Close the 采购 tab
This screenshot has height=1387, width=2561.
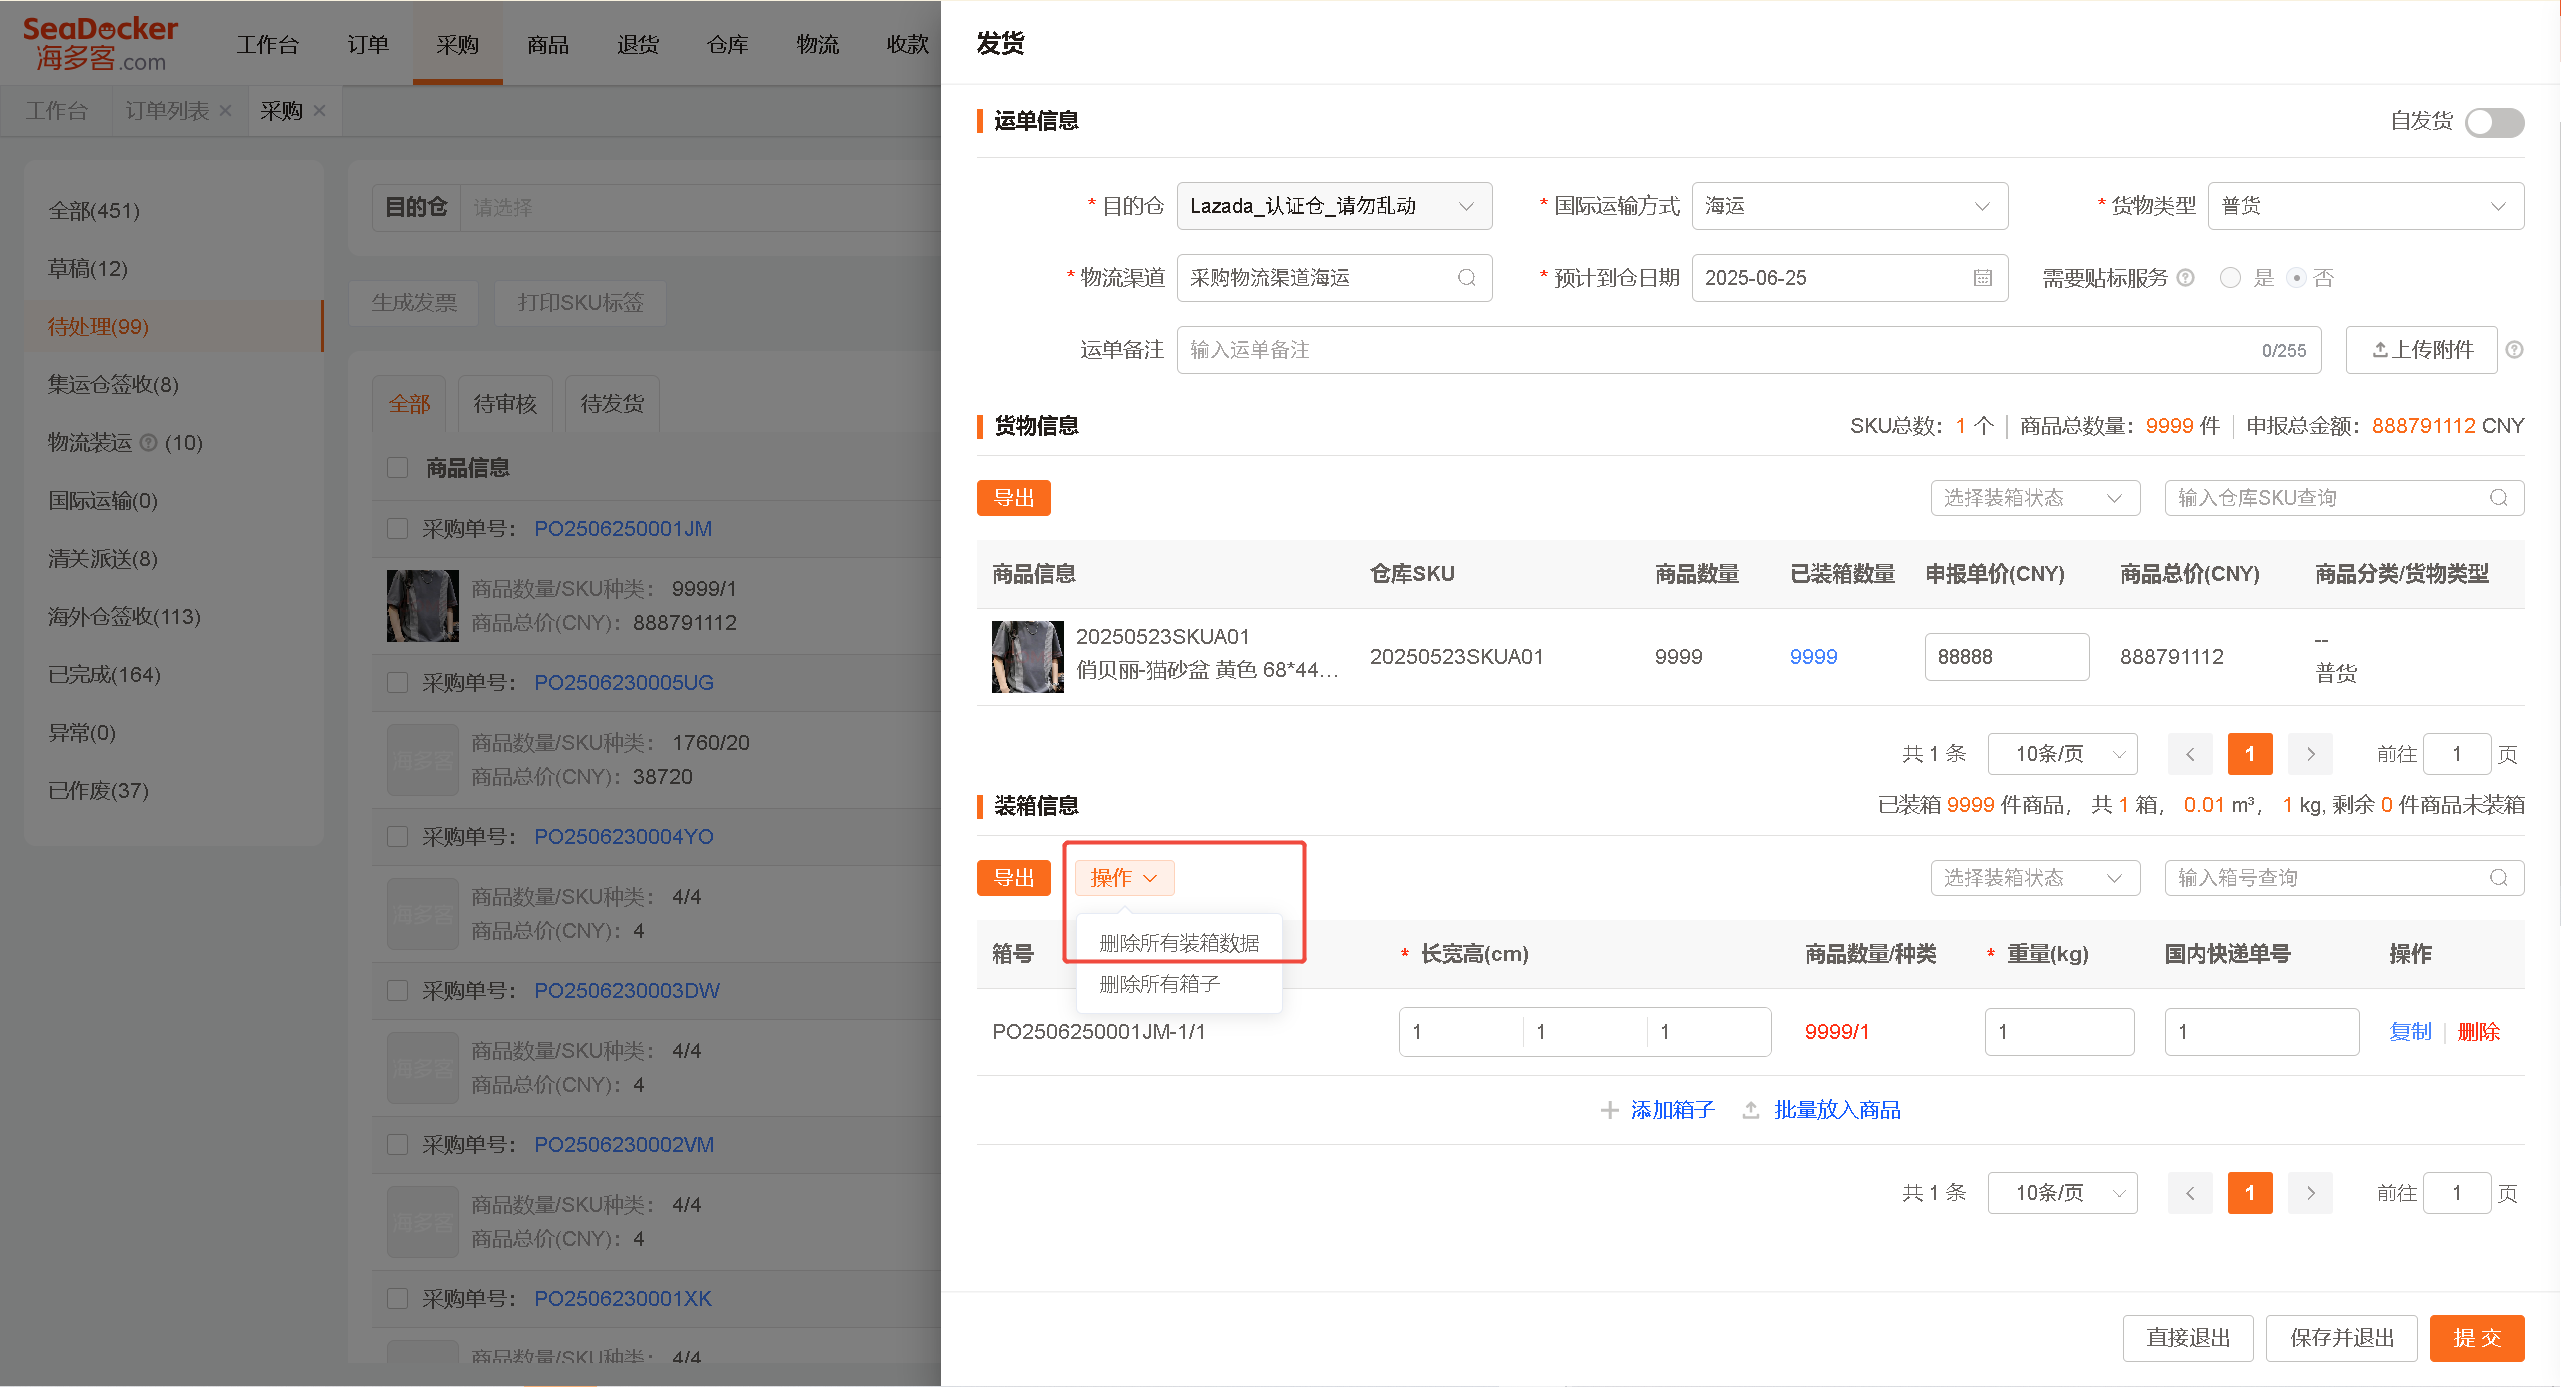(319, 111)
